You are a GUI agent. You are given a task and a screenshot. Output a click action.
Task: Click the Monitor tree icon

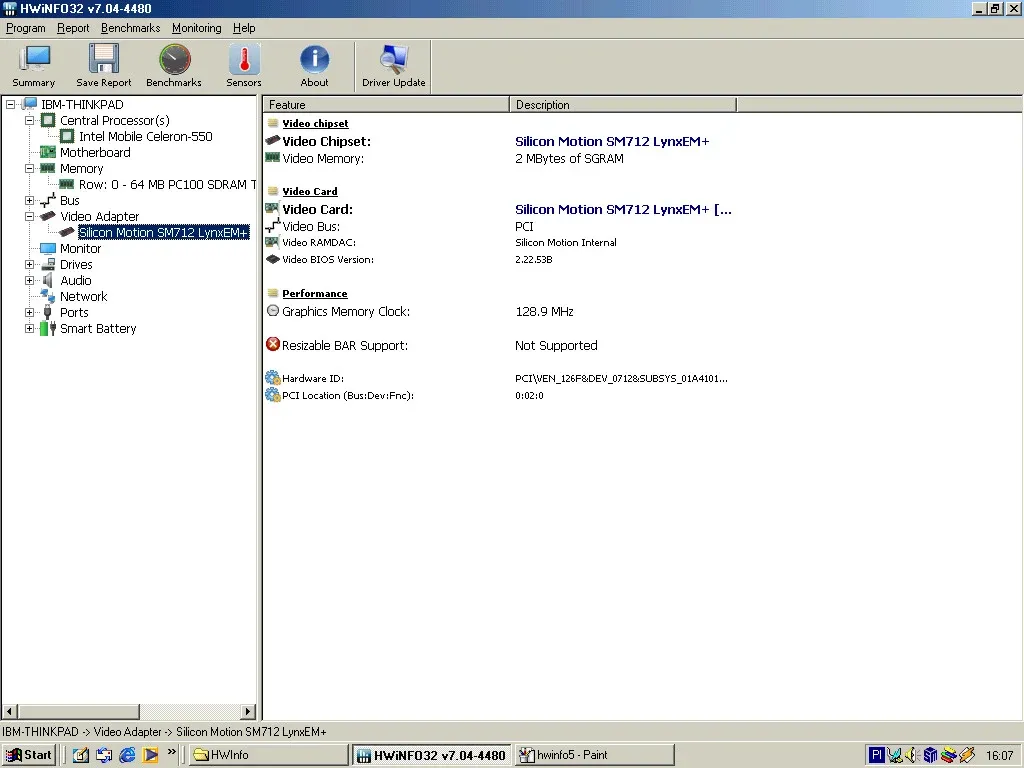click(x=48, y=249)
